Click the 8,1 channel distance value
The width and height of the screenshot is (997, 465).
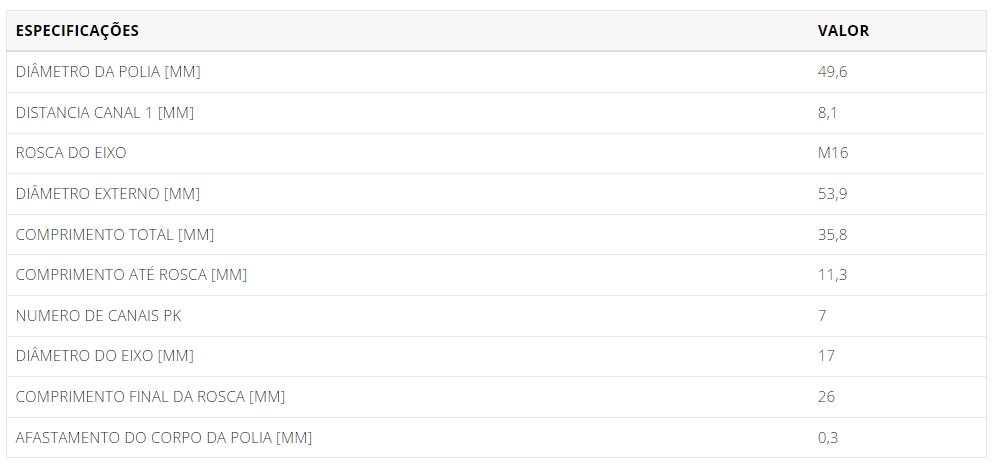click(827, 113)
